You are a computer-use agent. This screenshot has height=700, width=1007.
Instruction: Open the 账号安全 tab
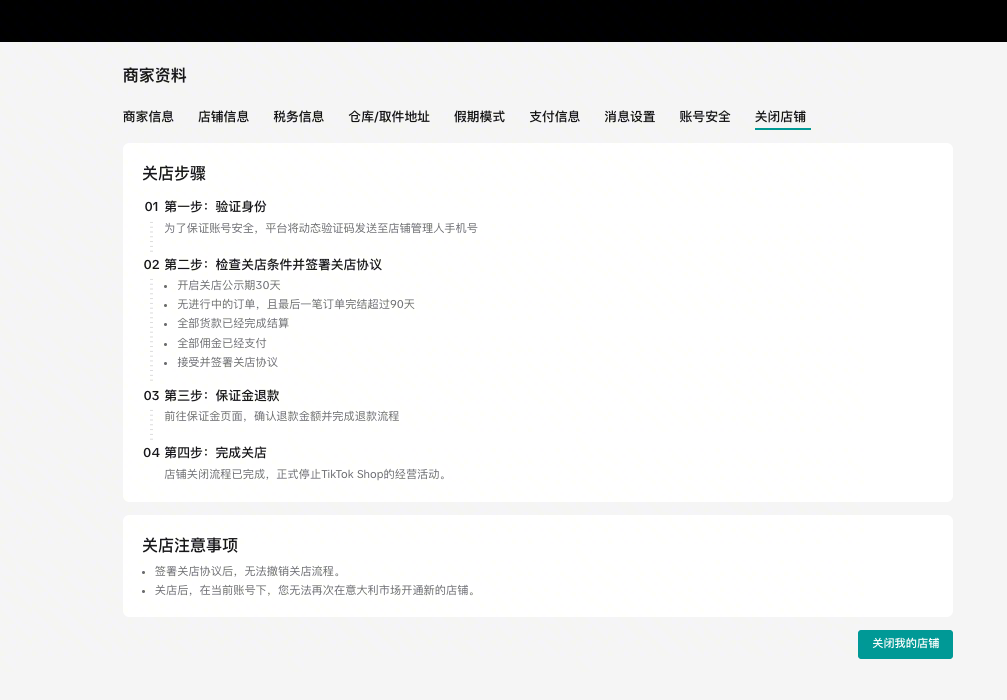[x=704, y=116]
